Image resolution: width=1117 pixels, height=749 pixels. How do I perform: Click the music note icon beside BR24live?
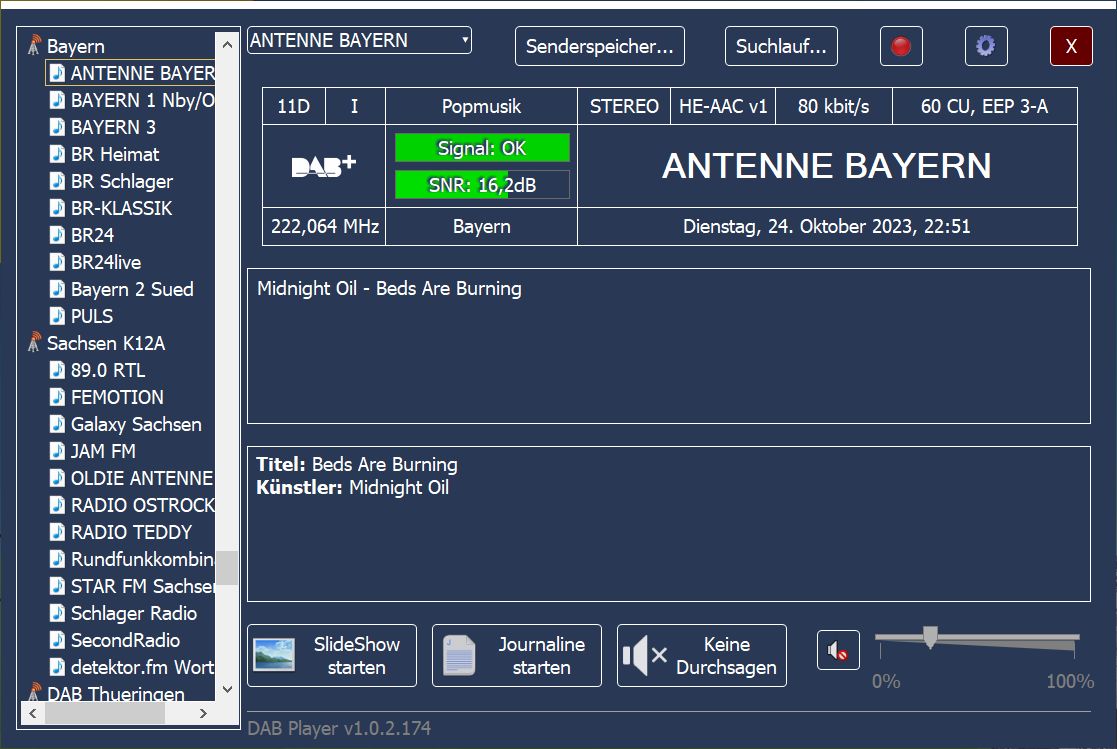coord(57,262)
